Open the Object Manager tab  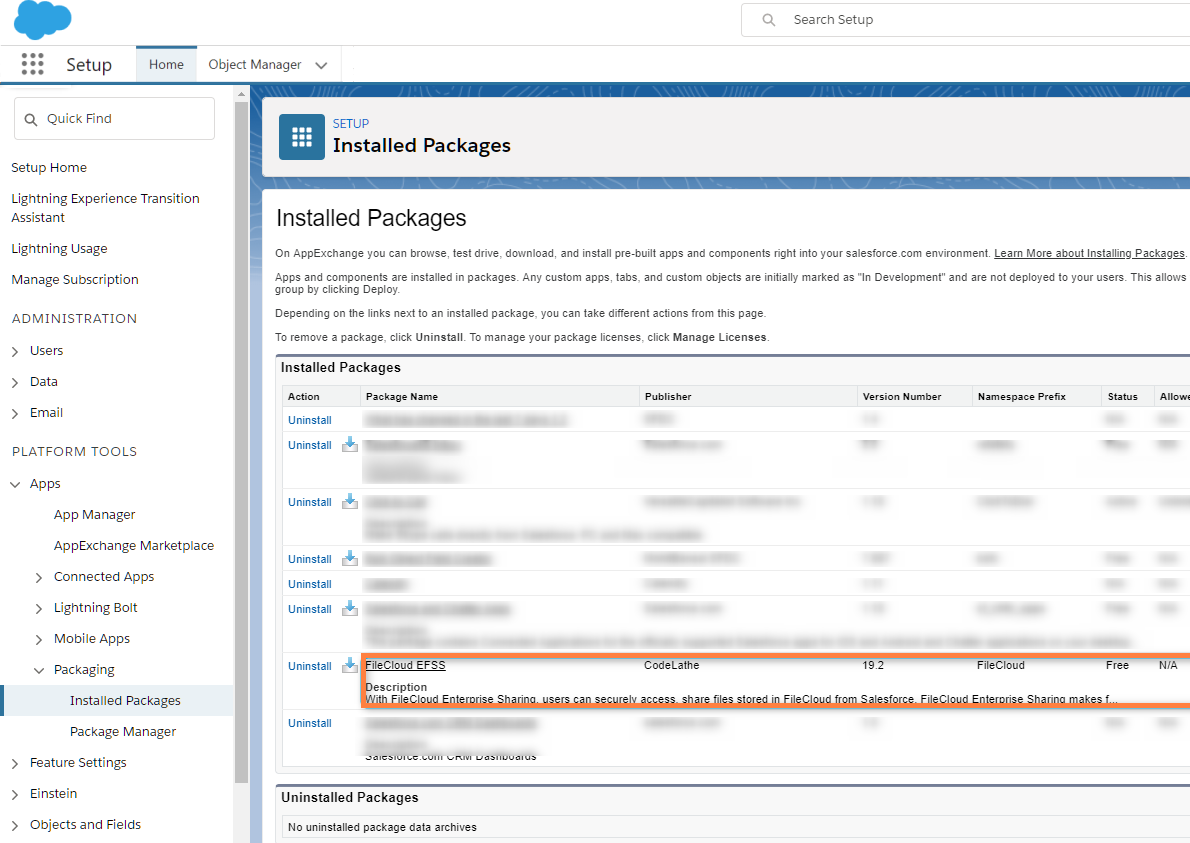point(254,65)
